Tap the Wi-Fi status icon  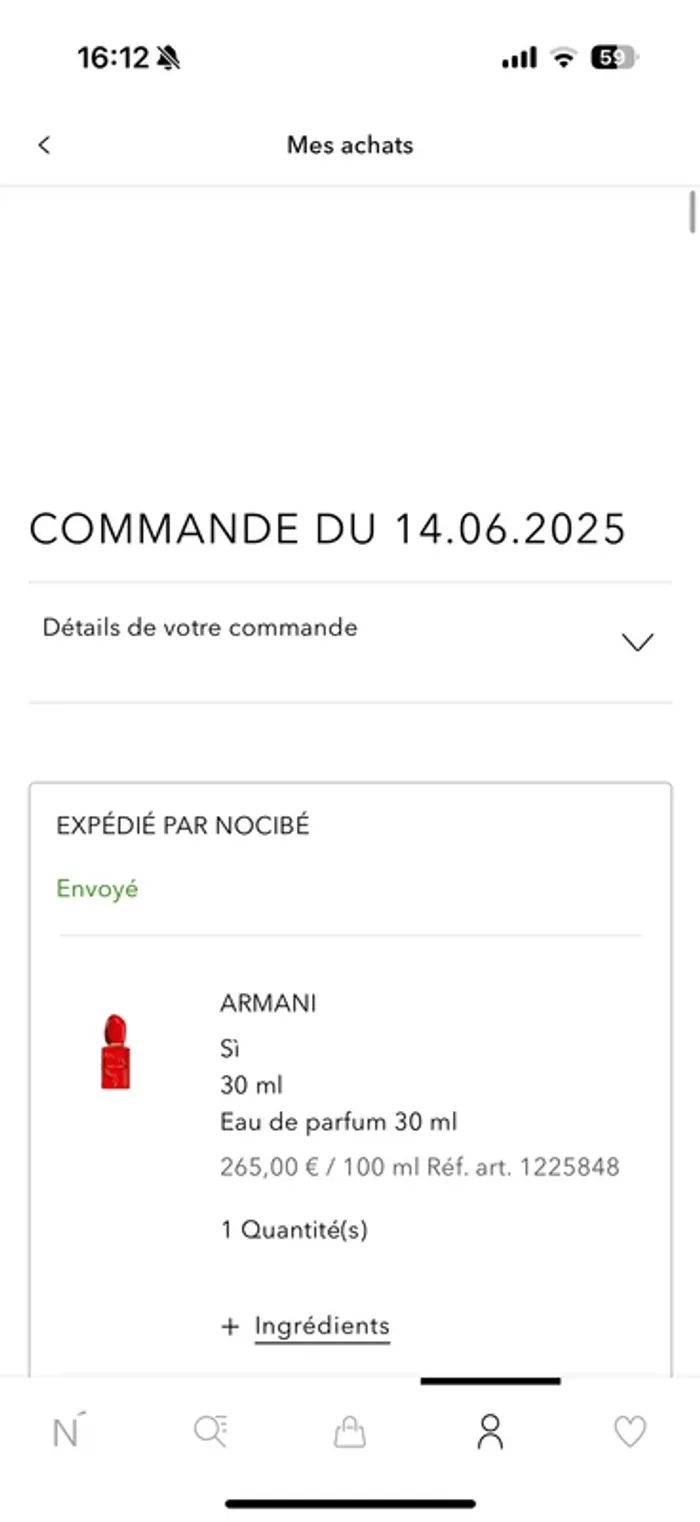pos(564,58)
